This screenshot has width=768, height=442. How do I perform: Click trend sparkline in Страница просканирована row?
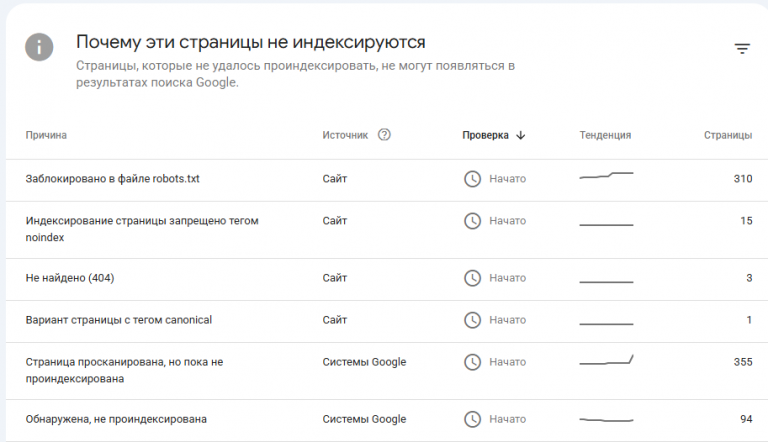[606, 360]
